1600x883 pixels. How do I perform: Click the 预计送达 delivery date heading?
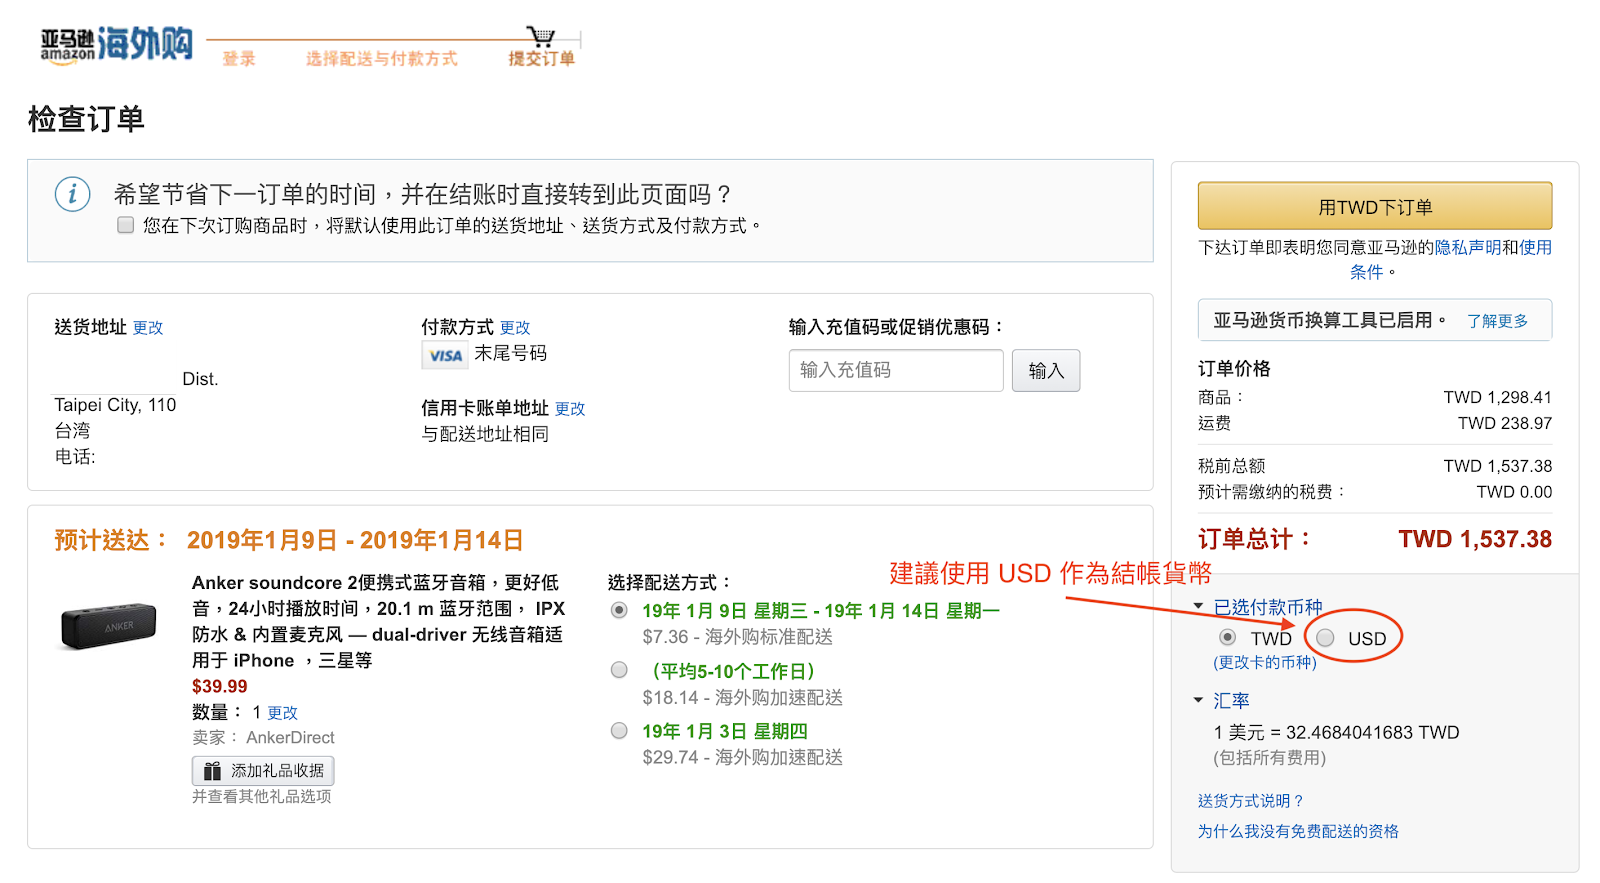click(x=289, y=540)
